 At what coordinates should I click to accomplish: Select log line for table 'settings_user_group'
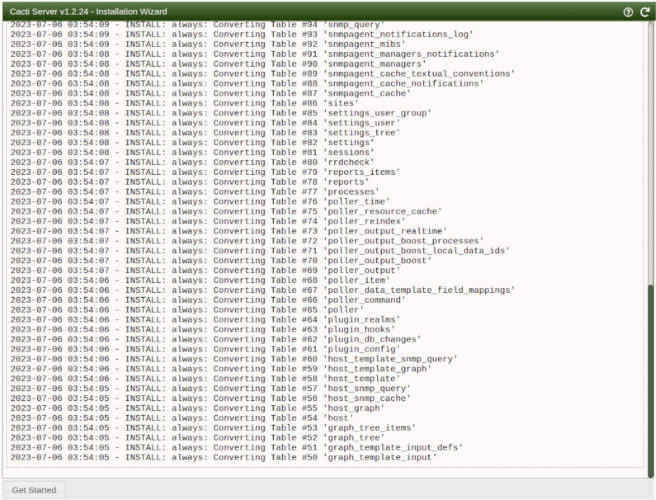coord(221,113)
